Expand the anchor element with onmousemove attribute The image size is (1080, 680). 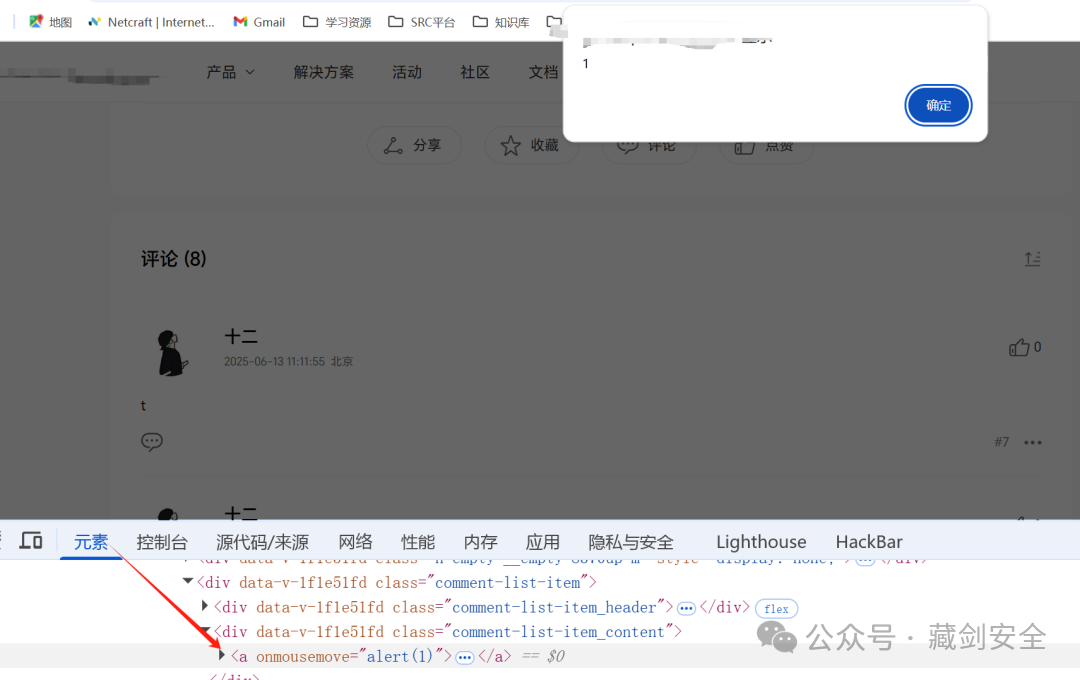tap(222, 655)
